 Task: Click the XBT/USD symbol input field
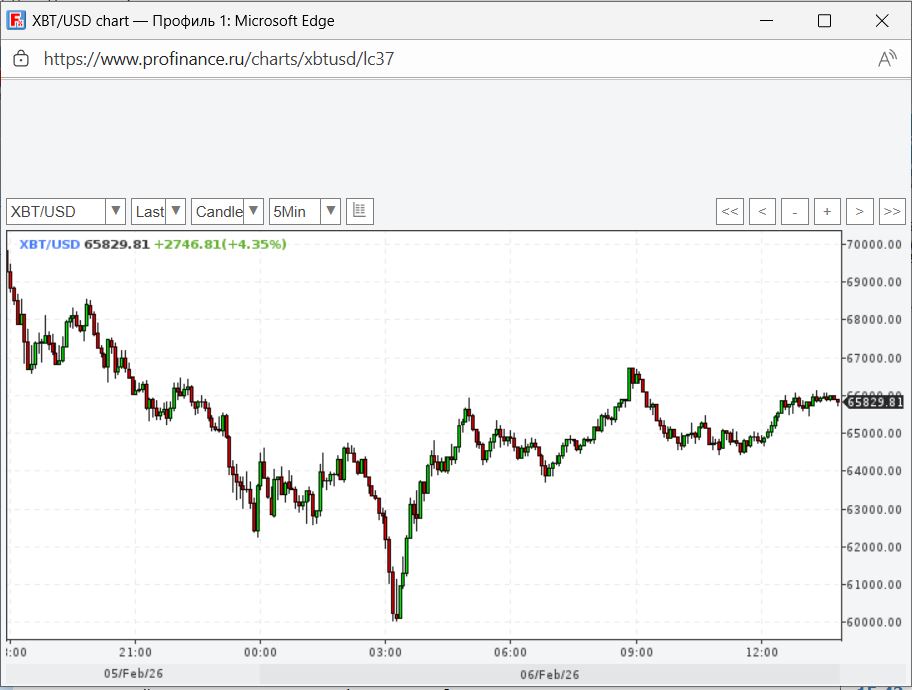click(x=56, y=211)
